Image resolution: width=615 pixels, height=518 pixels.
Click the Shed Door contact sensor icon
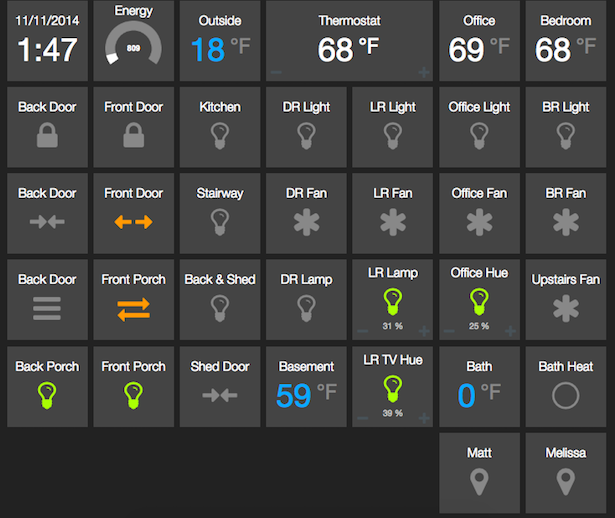[220, 395]
